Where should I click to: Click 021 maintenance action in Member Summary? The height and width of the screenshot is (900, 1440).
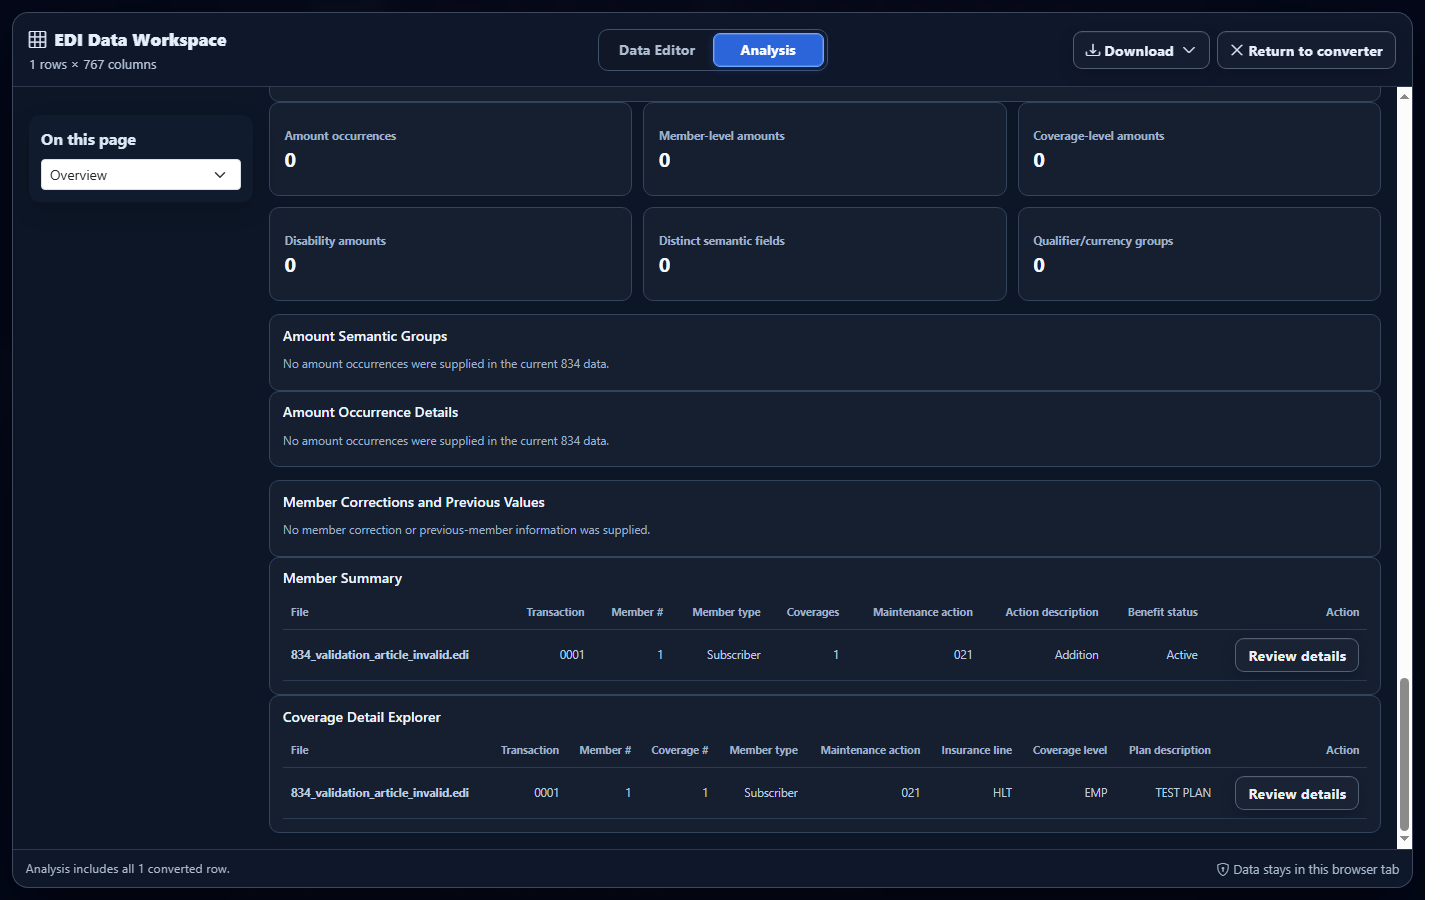coord(963,655)
